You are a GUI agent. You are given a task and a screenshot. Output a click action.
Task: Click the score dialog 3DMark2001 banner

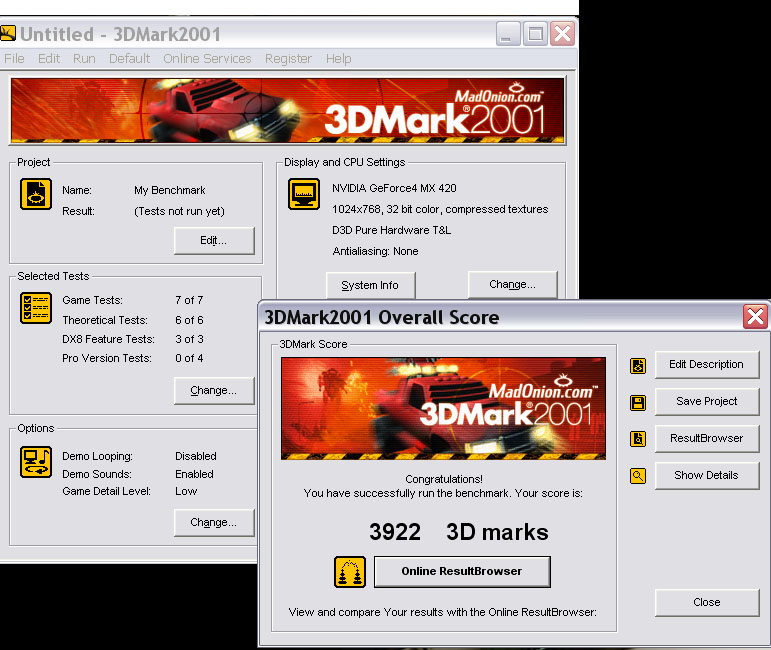coord(444,409)
